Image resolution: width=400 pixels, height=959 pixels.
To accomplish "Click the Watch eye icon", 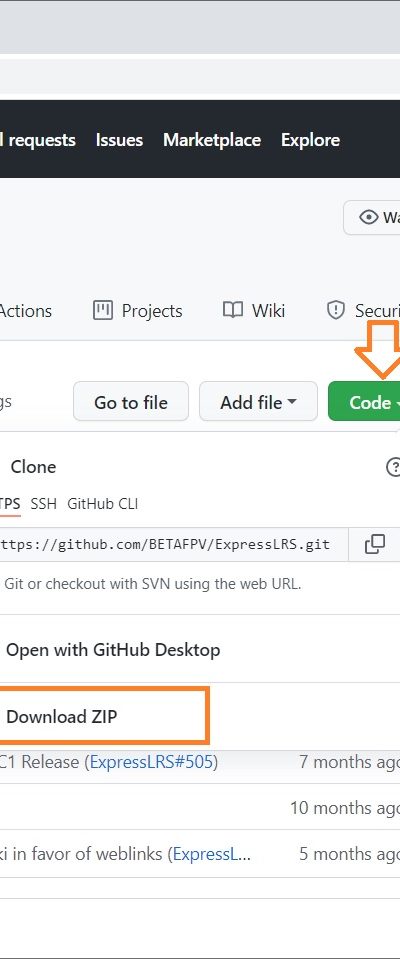I will click(x=368, y=217).
